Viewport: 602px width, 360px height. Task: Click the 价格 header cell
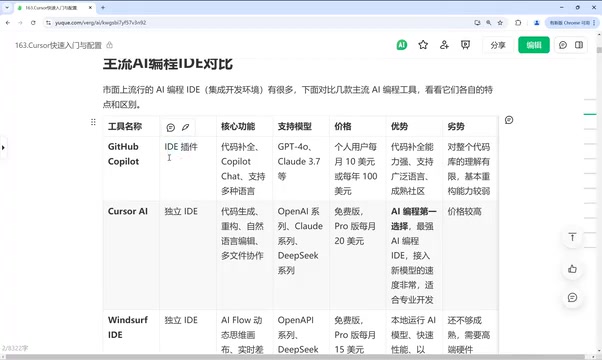357,126
